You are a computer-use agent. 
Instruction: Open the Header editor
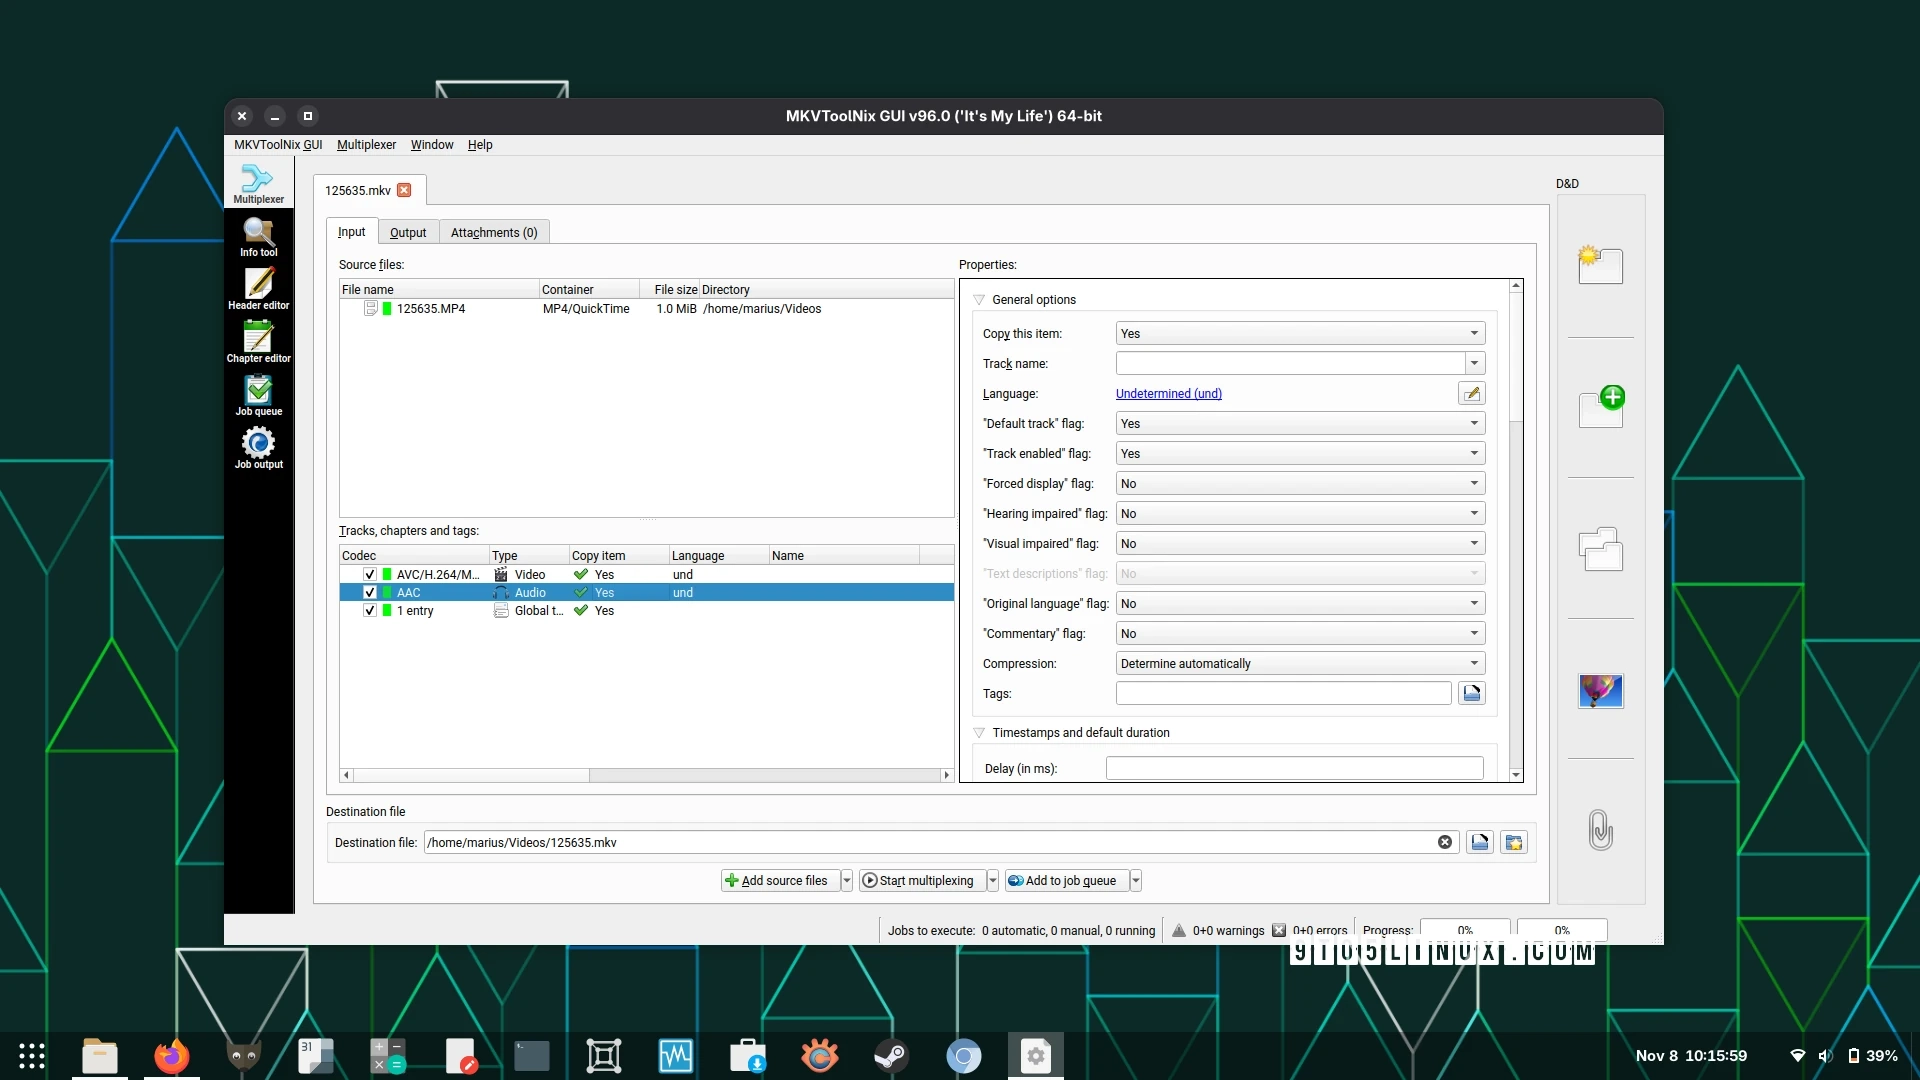click(258, 290)
